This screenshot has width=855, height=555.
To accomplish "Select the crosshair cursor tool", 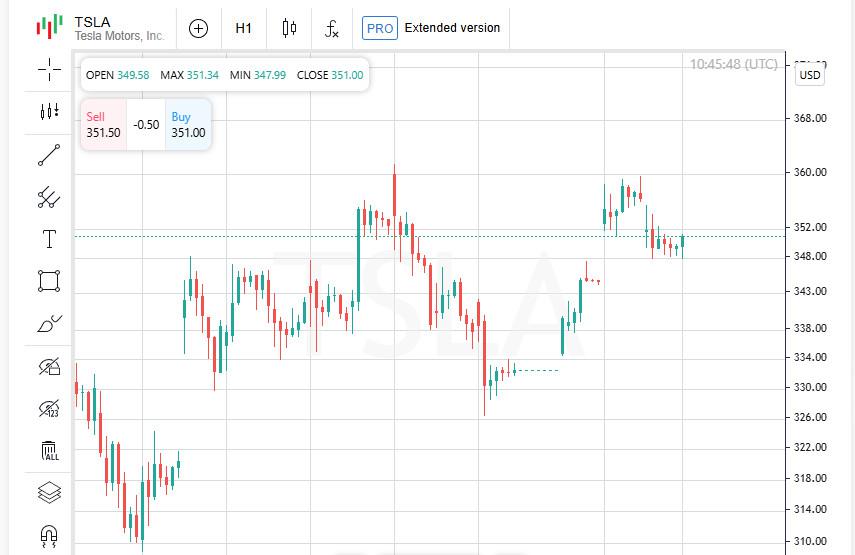I will pos(49,69).
